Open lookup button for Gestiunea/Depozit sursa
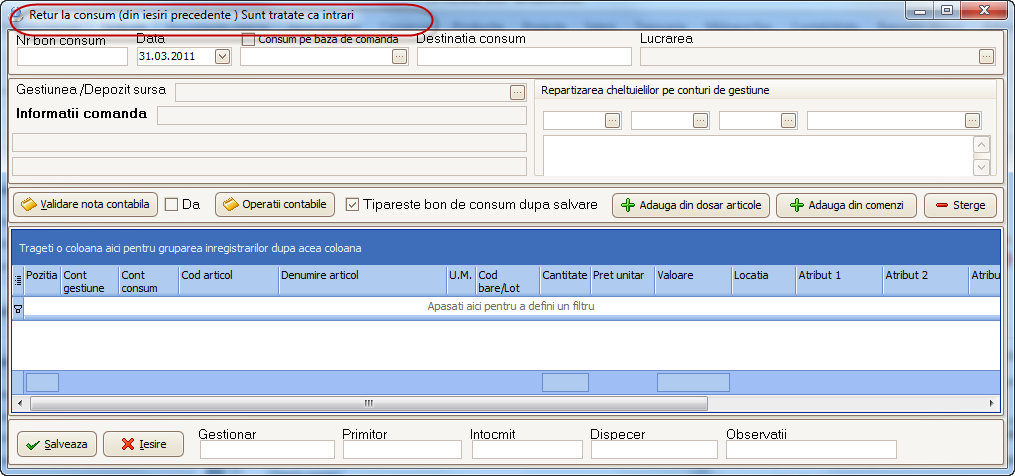Screen dimensions: 1015x476 [517, 92]
